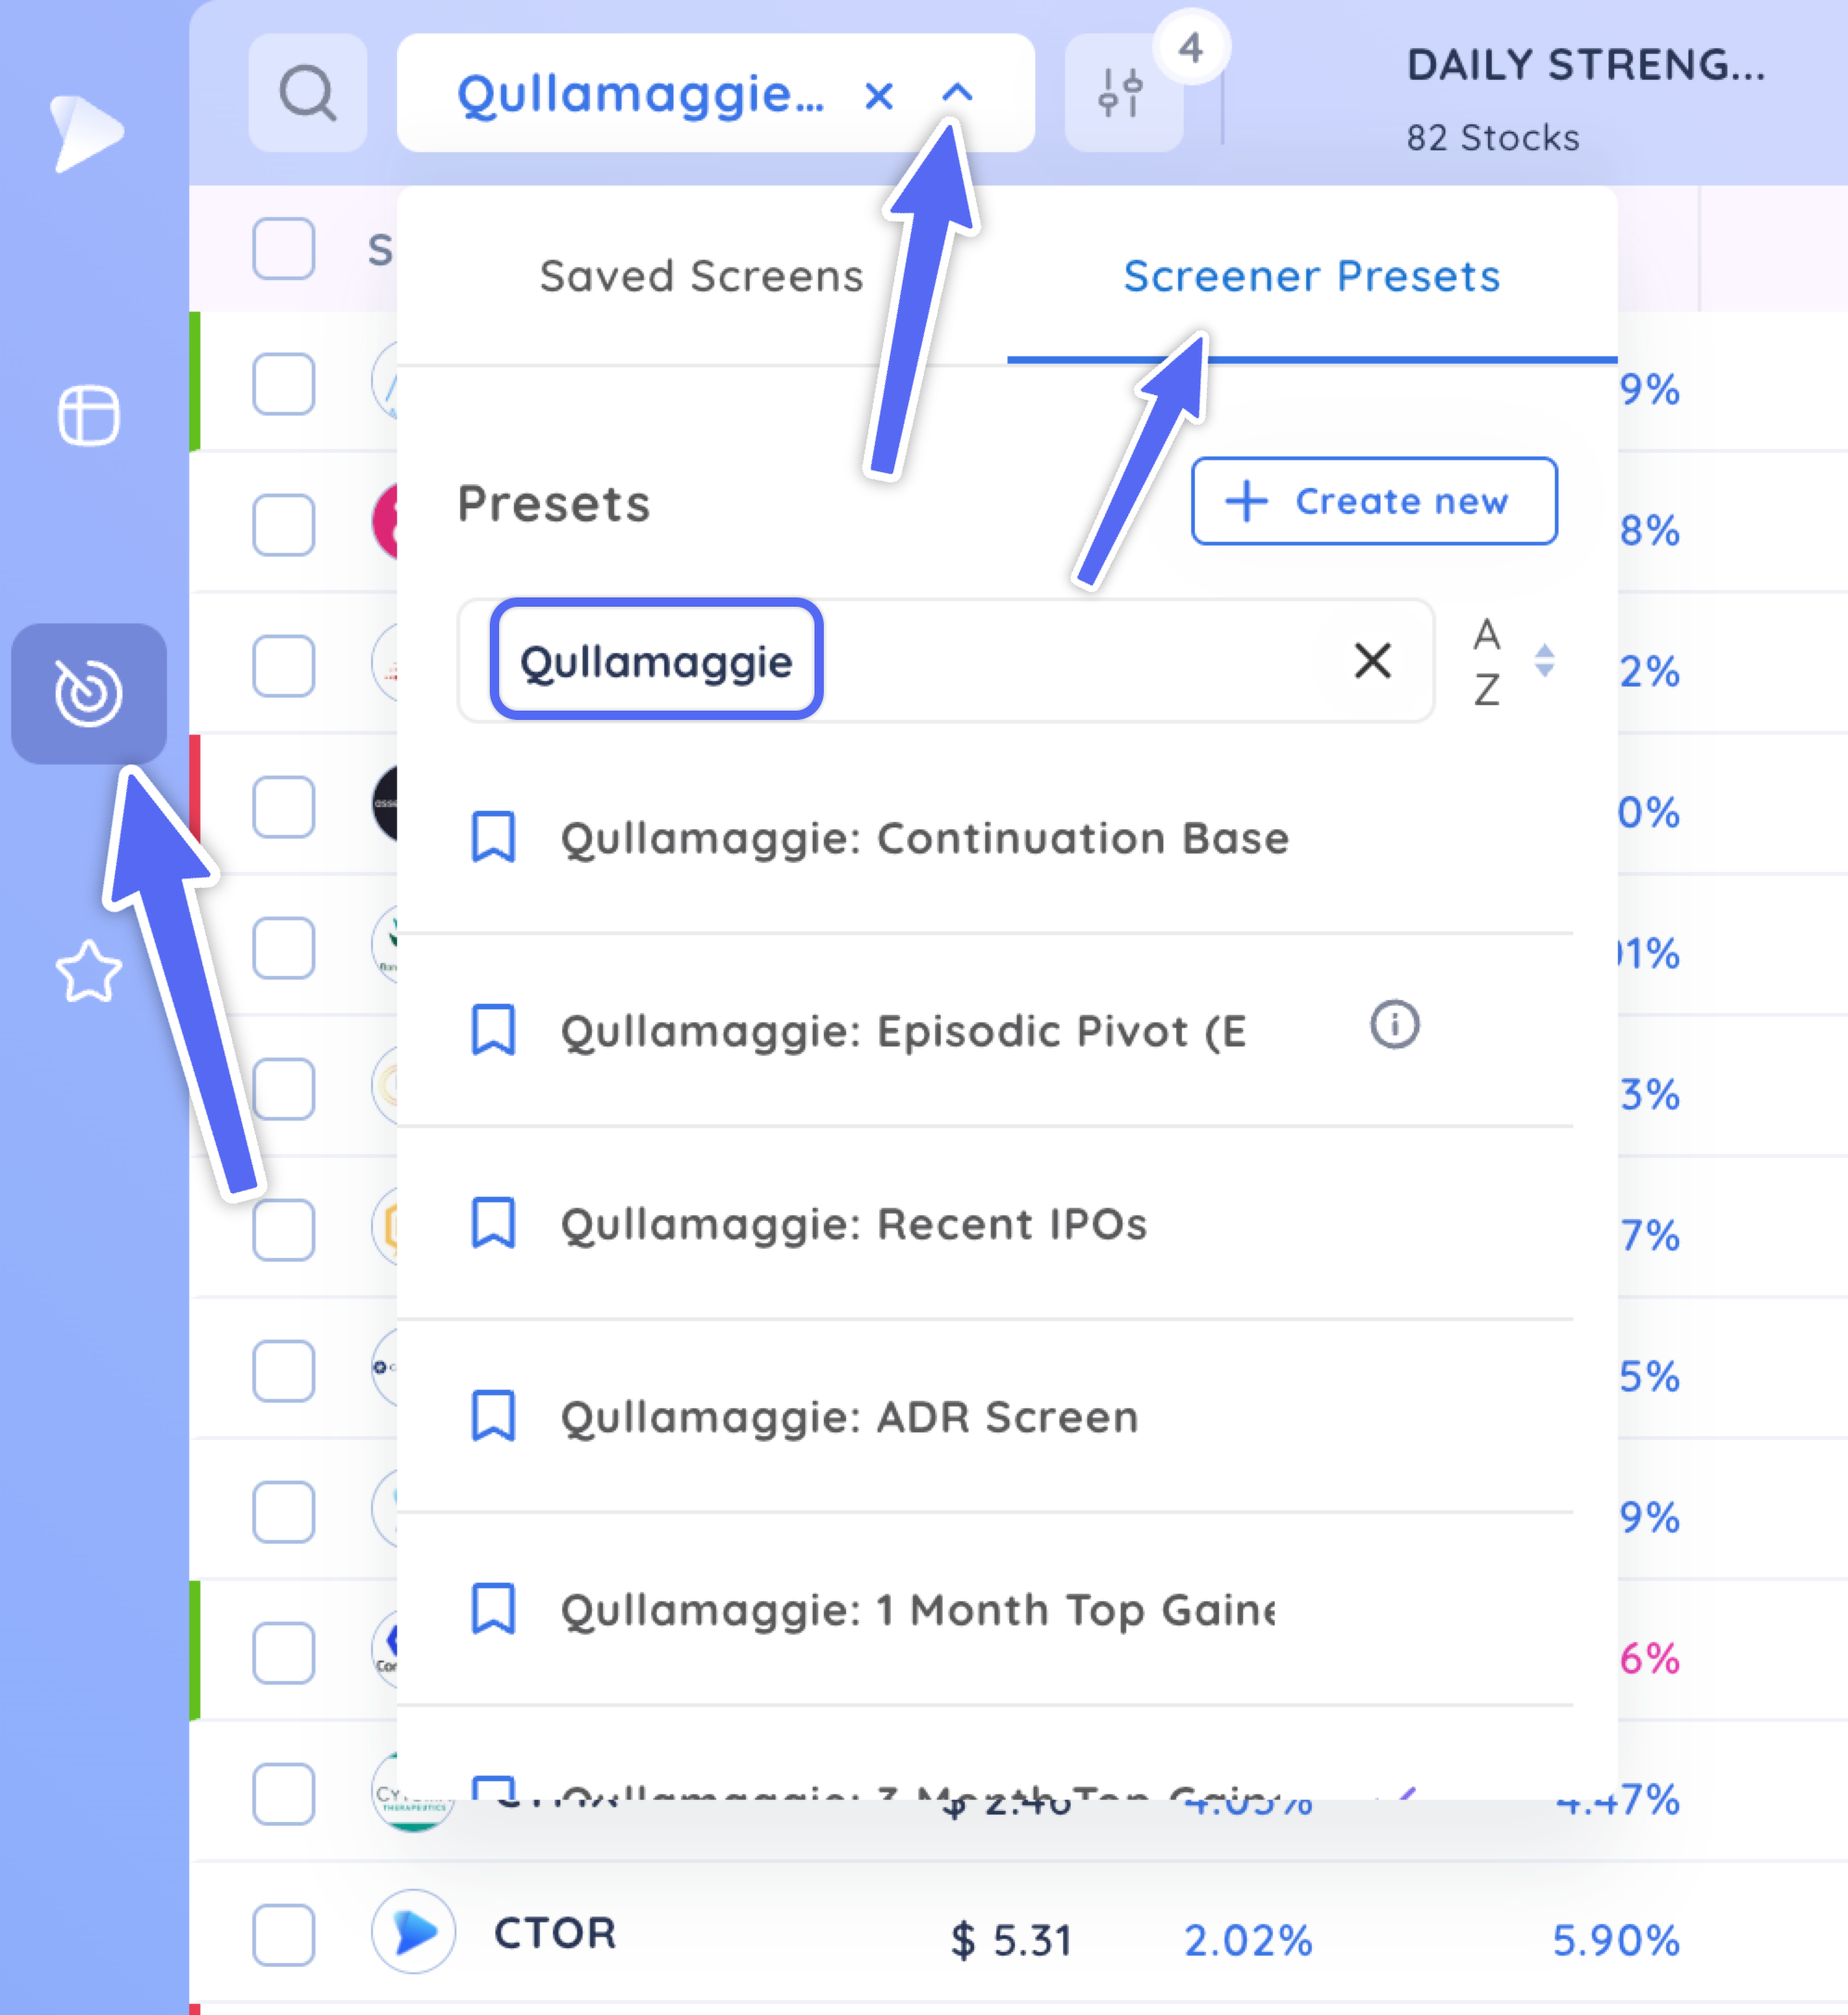Collapse the screen selector chevron

(957, 94)
